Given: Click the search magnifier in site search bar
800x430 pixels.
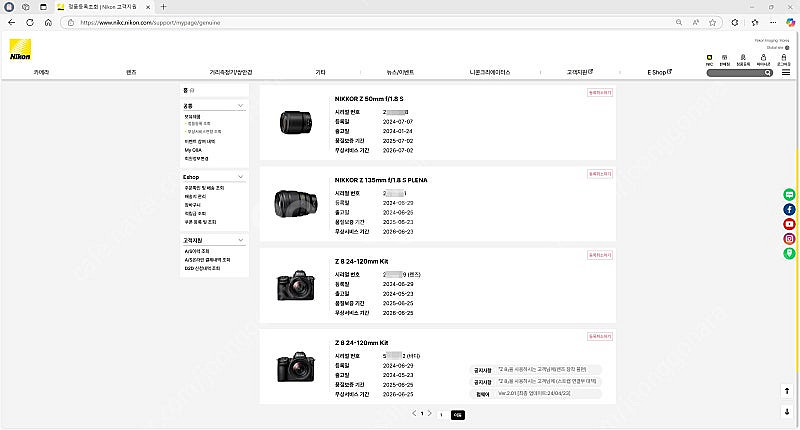Looking at the screenshot, I should [767, 73].
